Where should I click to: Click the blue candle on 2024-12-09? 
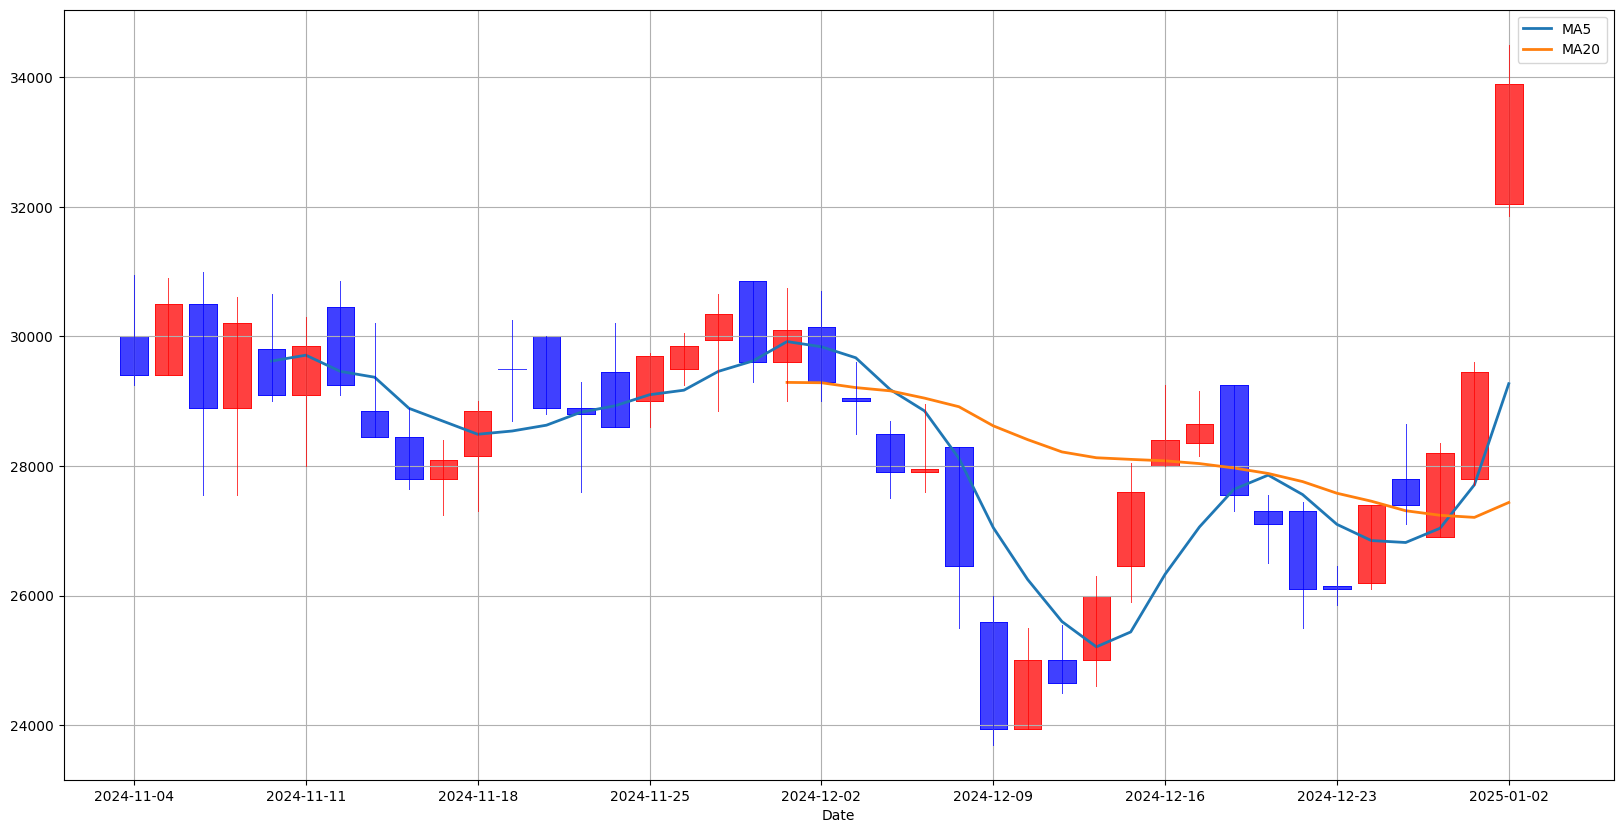point(993,675)
